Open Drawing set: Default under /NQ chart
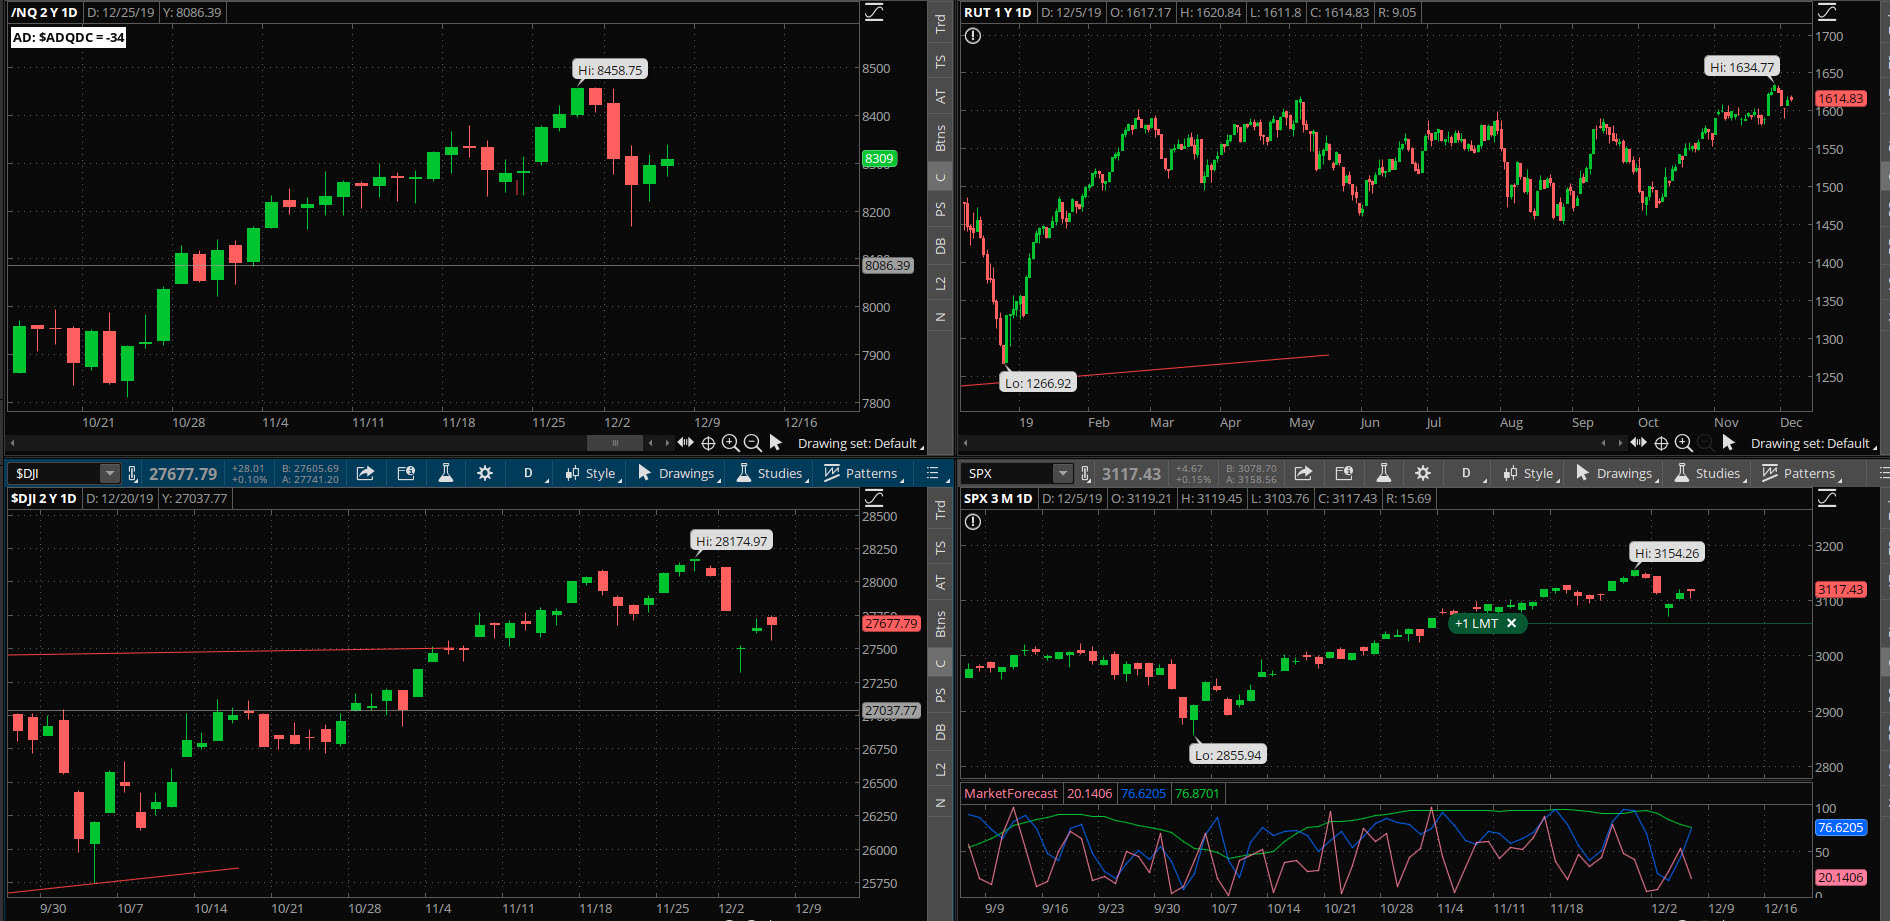Image resolution: width=1890 pixels, height=921 pixels. 860,443
